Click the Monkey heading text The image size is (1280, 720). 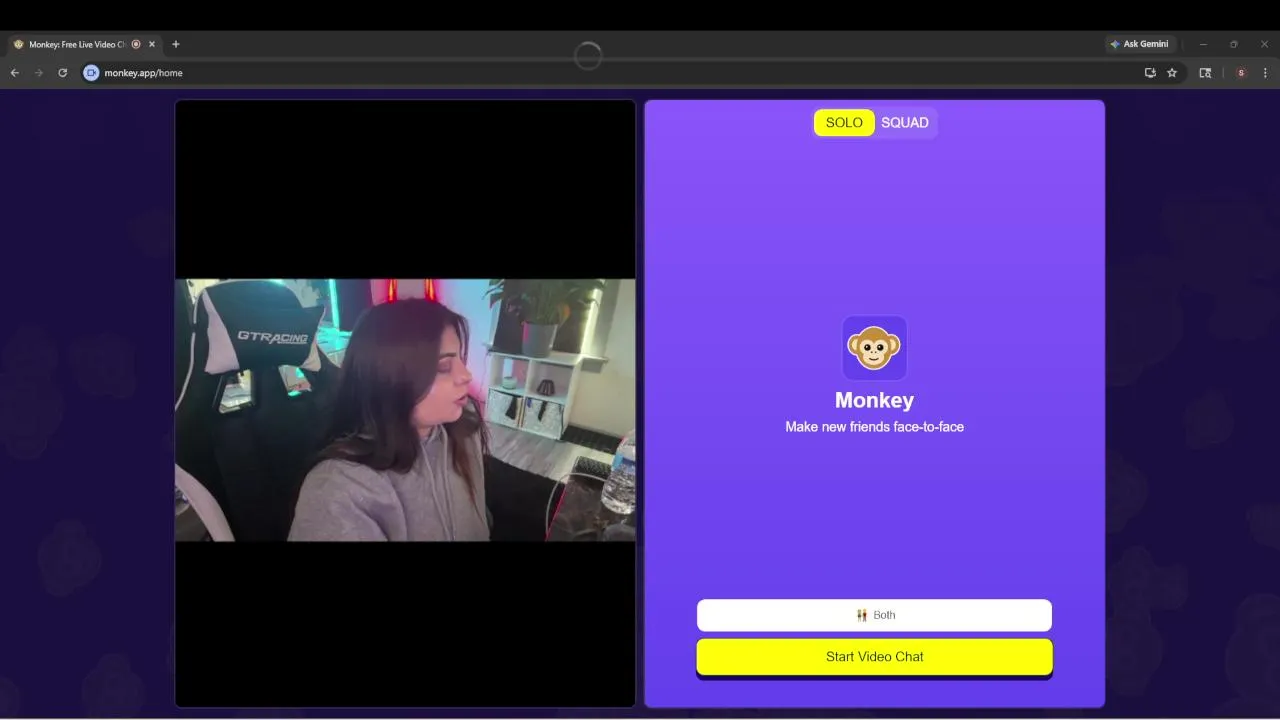[874, 400]
